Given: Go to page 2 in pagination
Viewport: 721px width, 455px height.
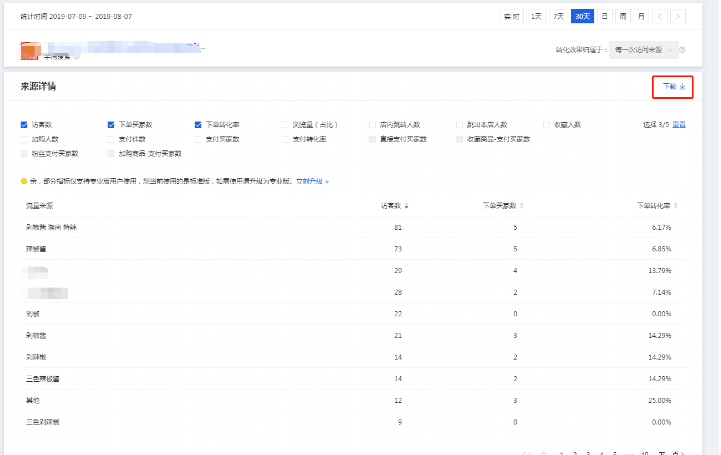Looking at the screenshot, I should [x=573, y=452].
